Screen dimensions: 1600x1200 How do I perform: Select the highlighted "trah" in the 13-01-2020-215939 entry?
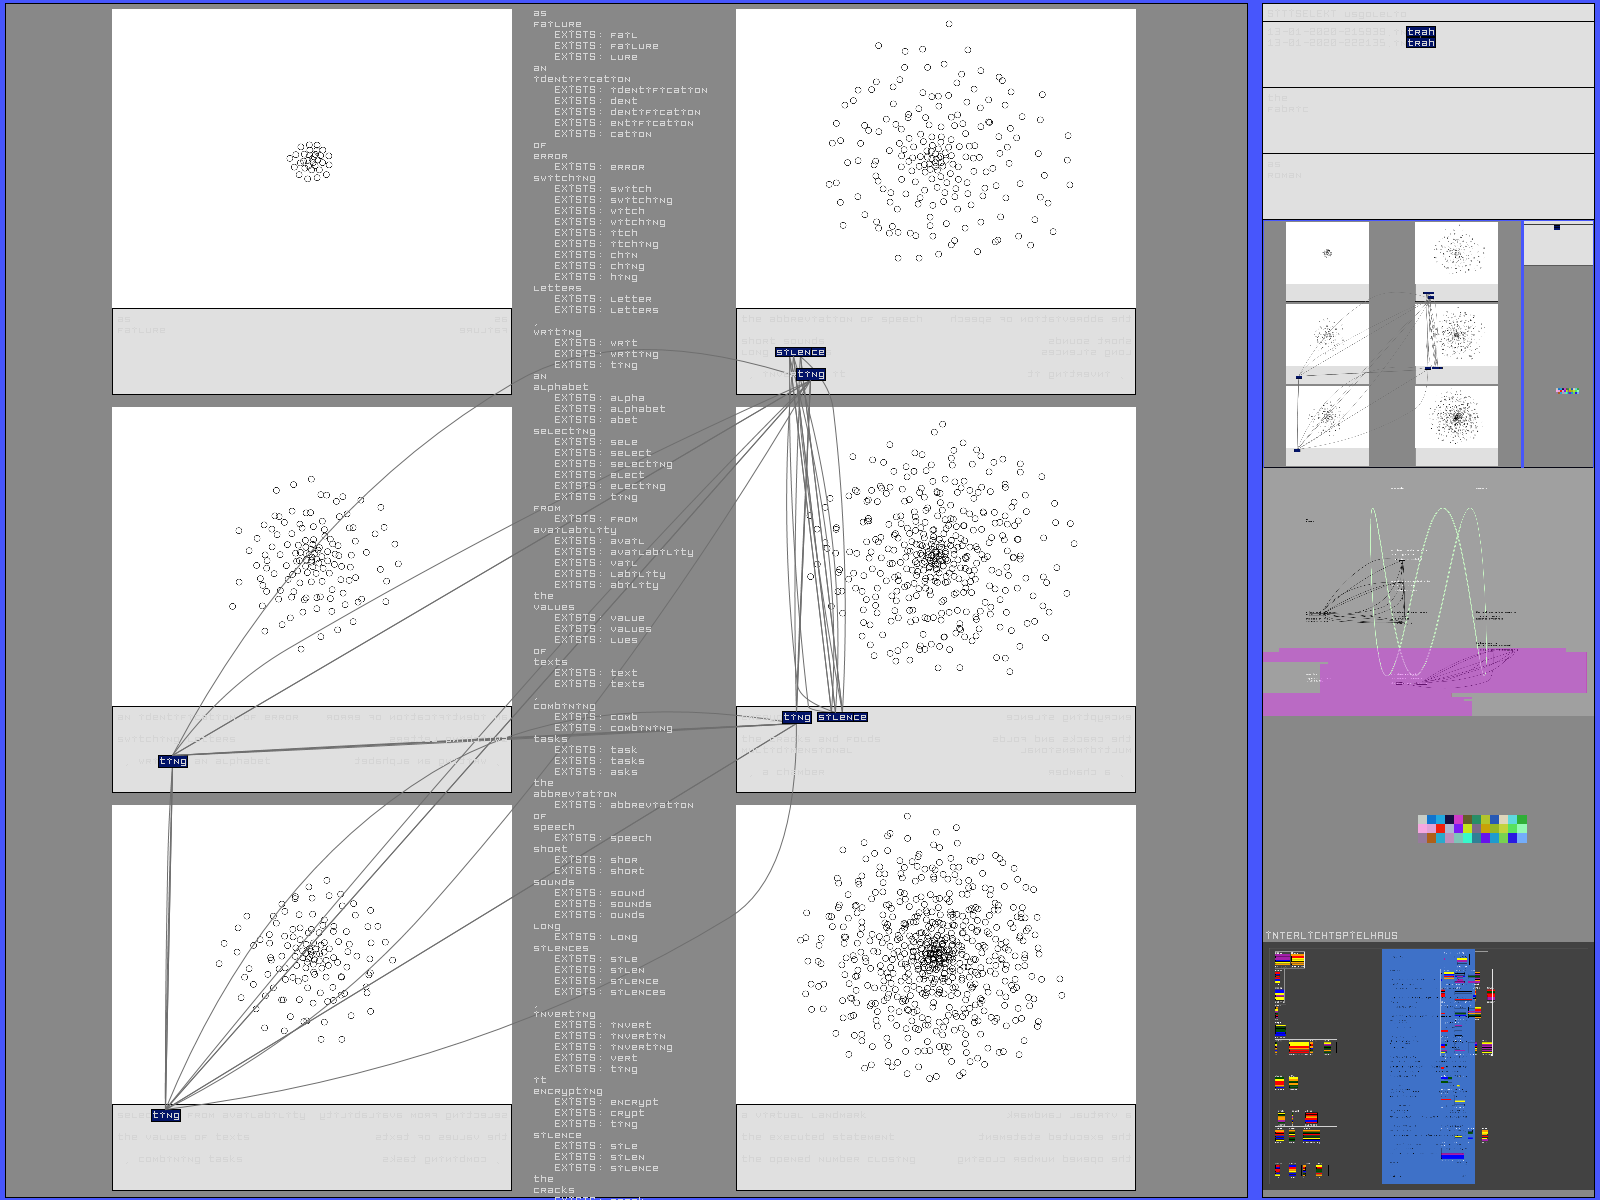[1420, 32]
